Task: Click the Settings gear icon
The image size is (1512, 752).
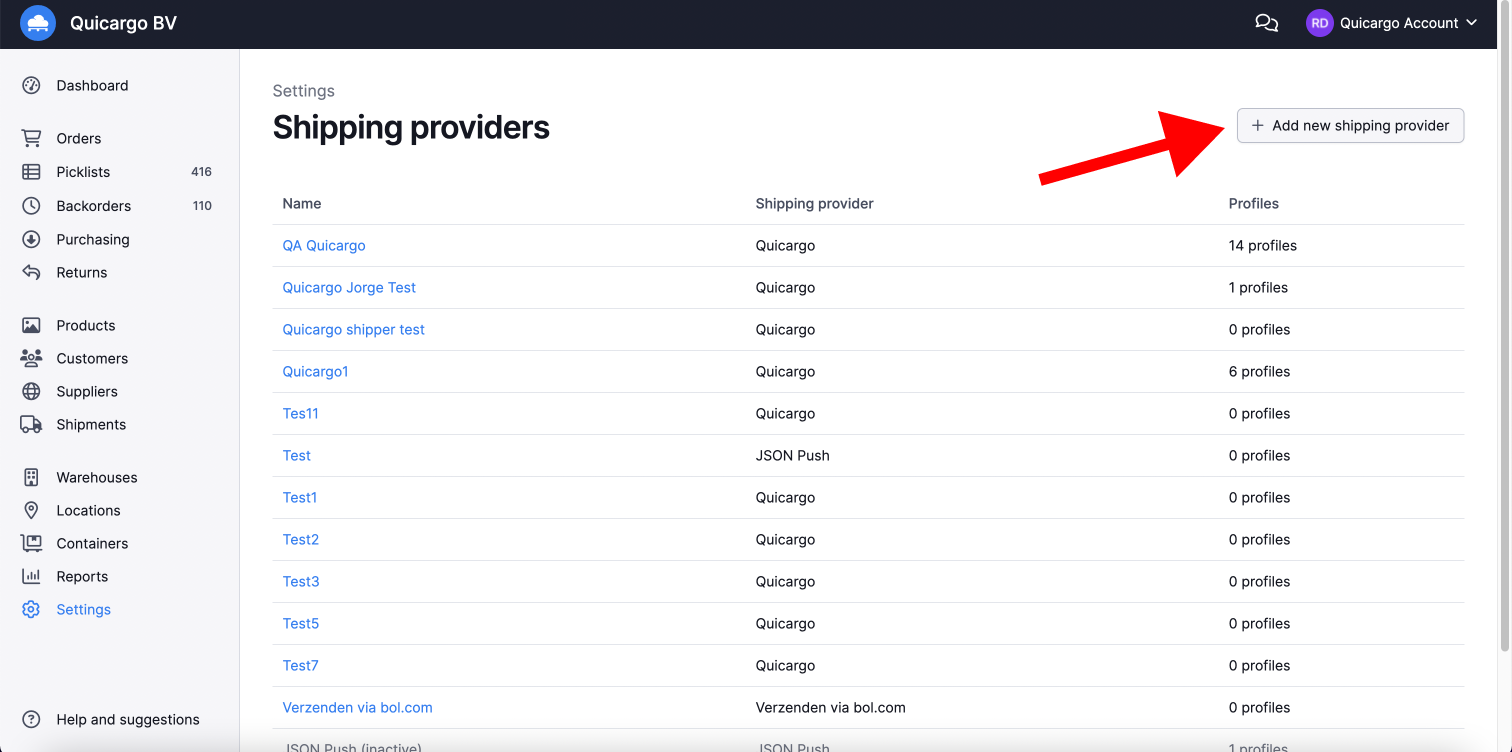Action: (x=31, y=610)
